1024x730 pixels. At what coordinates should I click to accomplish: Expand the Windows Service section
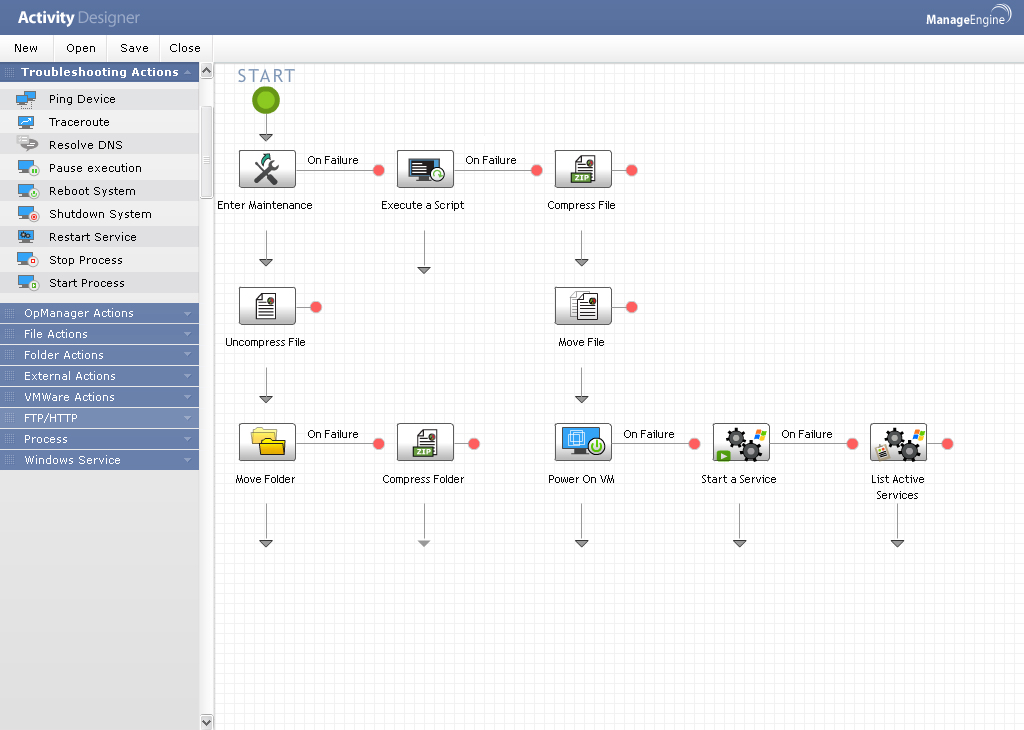[99, 460]
